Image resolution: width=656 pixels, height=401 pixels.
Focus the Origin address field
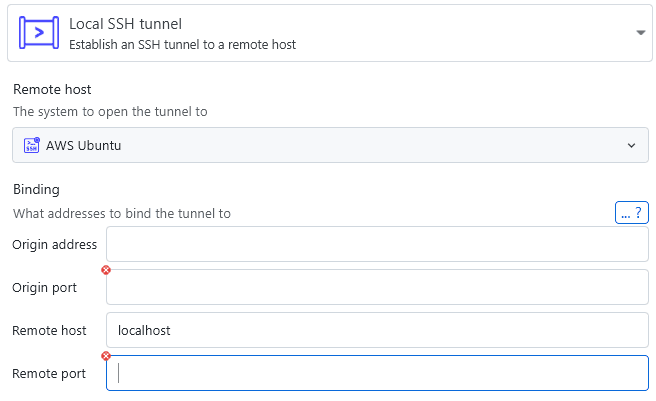(x=377, y=244)
